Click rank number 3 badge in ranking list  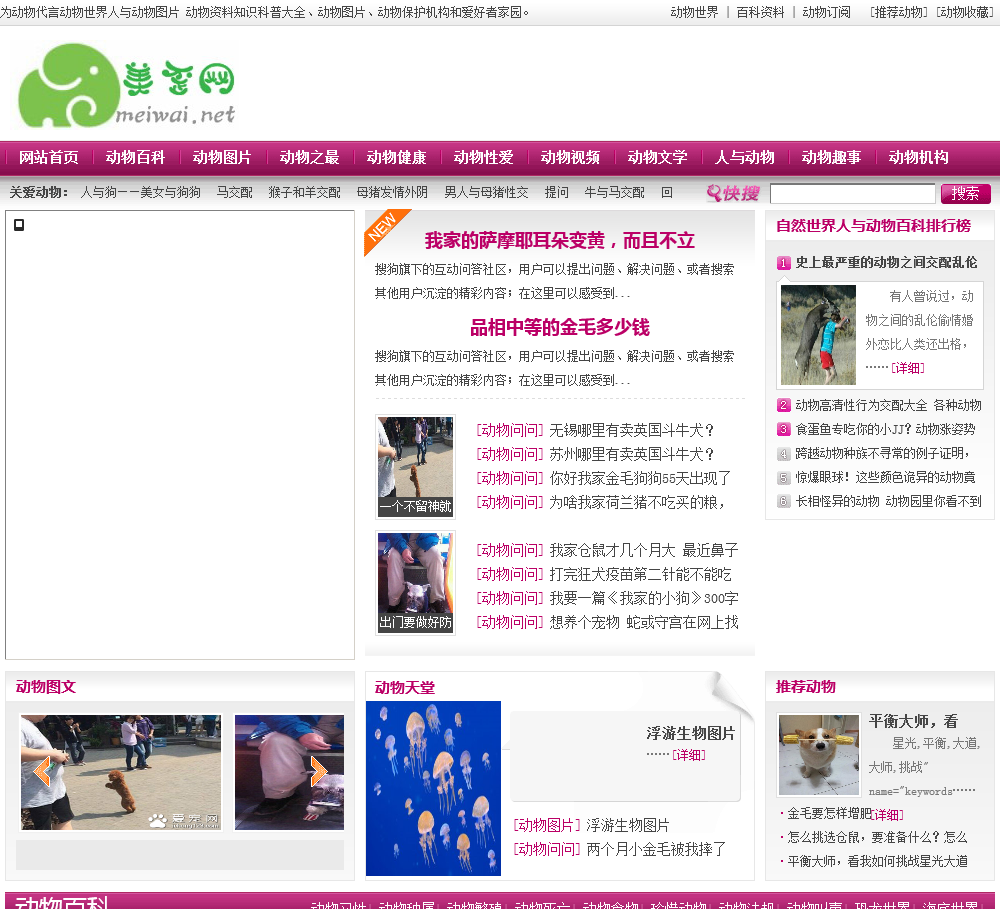(784, 429)
